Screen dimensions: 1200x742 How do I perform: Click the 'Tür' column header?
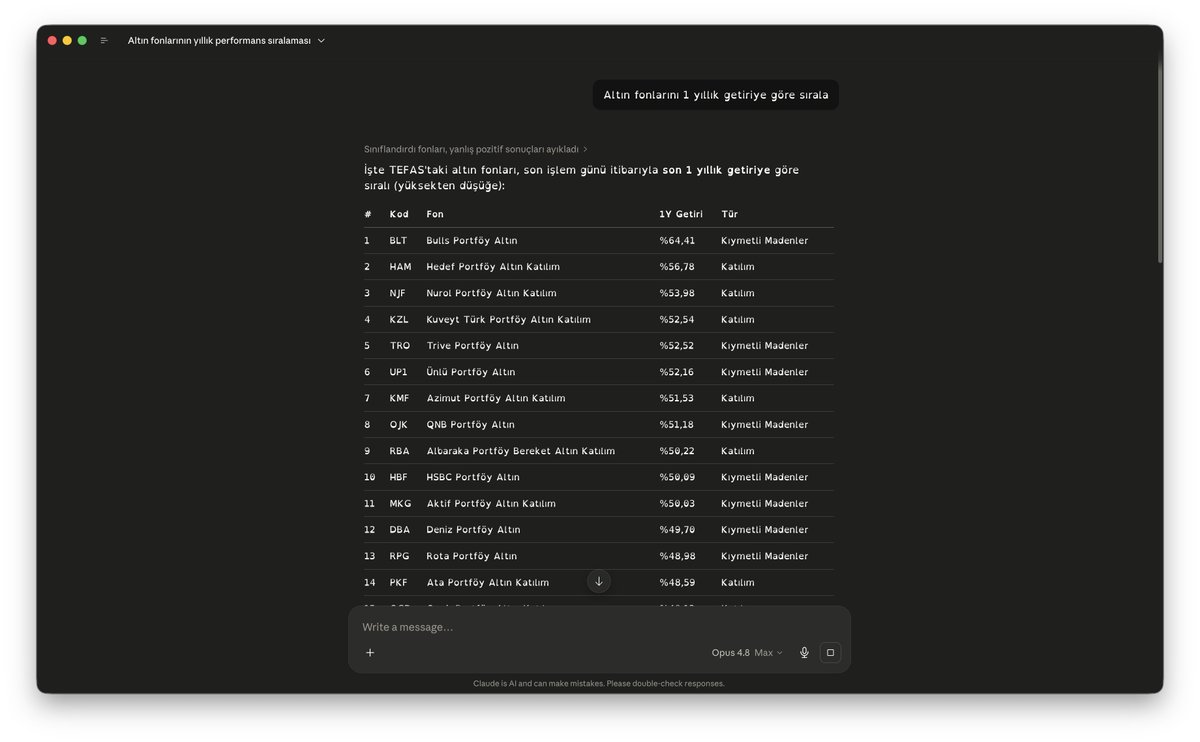click(729, 214)
